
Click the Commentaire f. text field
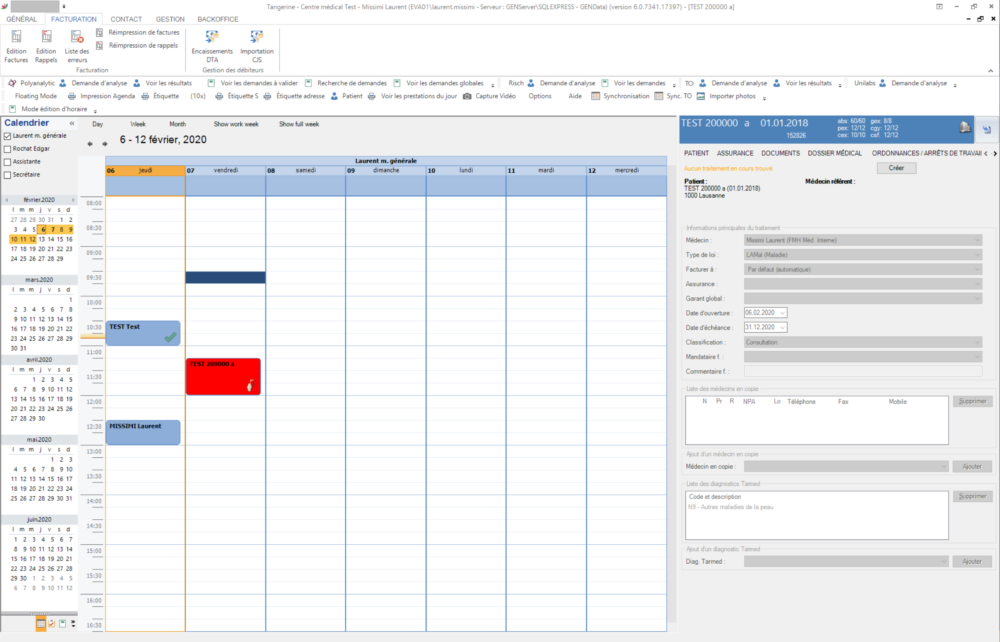click(863, 371)
